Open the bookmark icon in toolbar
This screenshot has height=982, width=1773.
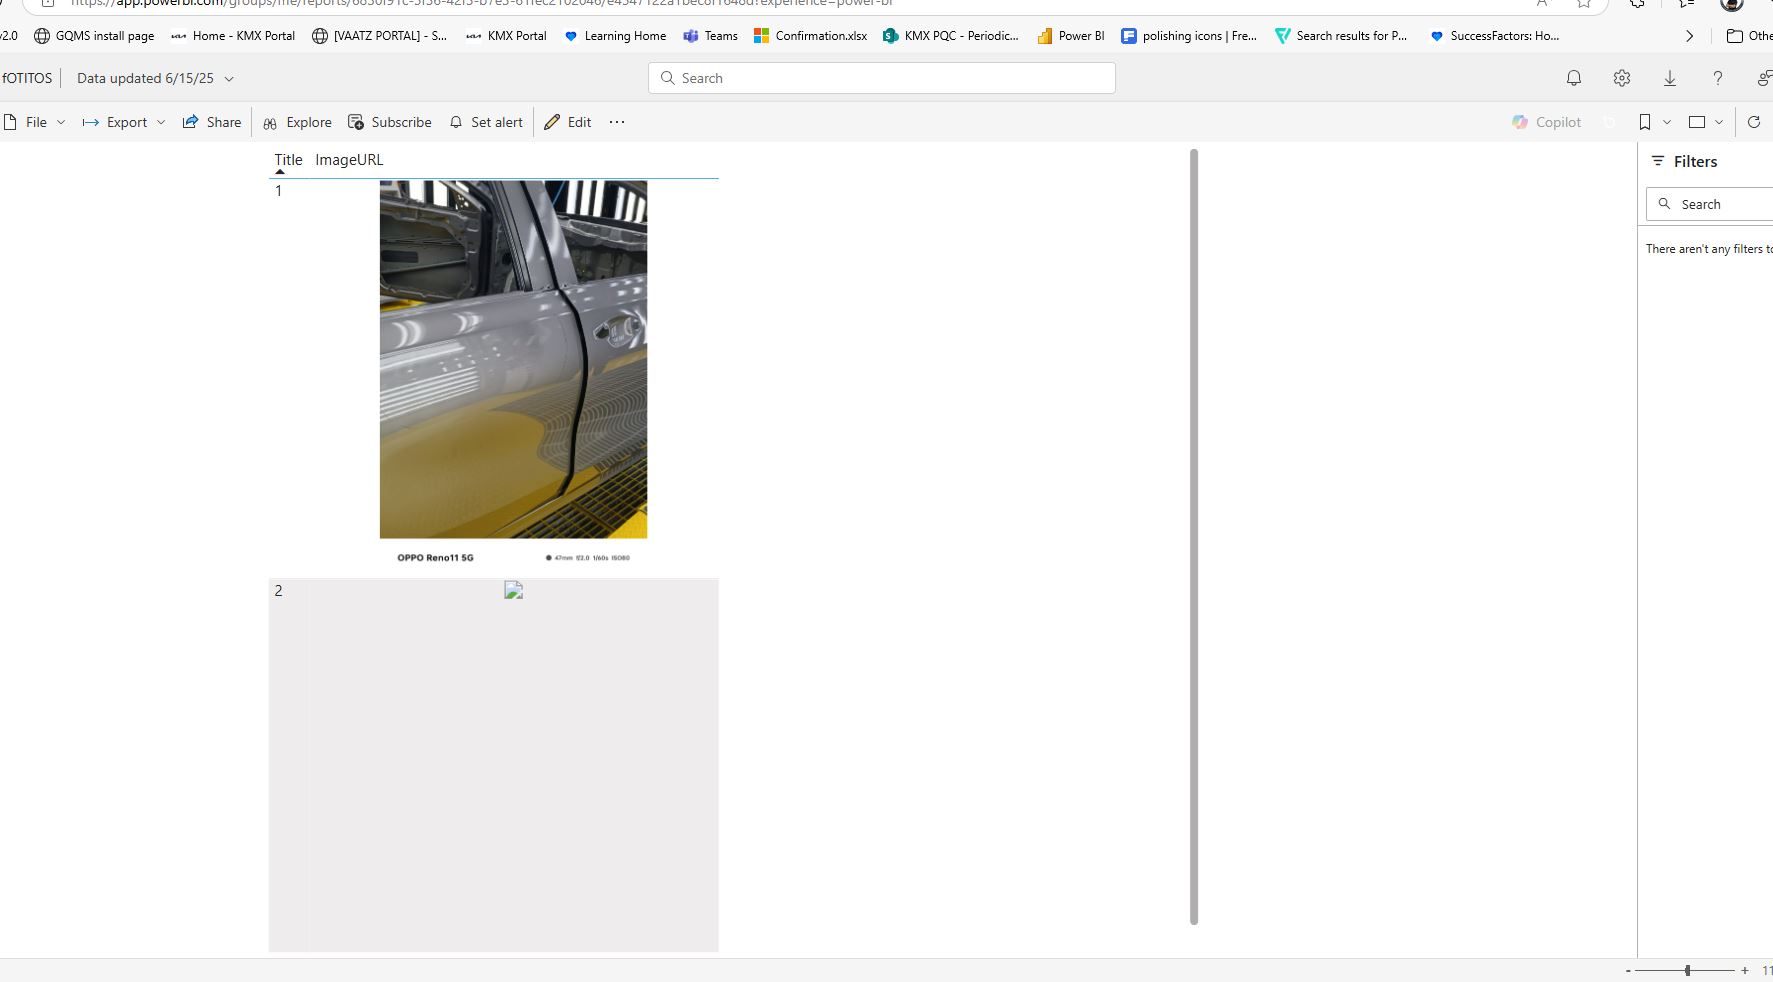1645,122
